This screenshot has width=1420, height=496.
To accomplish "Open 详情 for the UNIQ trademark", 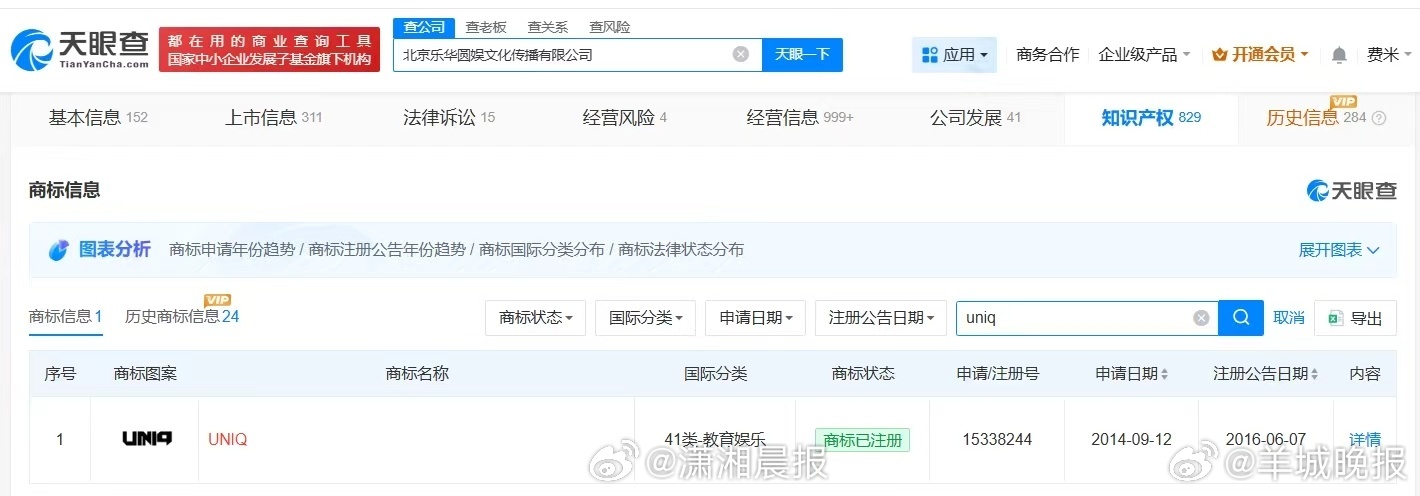I will [x=1365, y=439].
